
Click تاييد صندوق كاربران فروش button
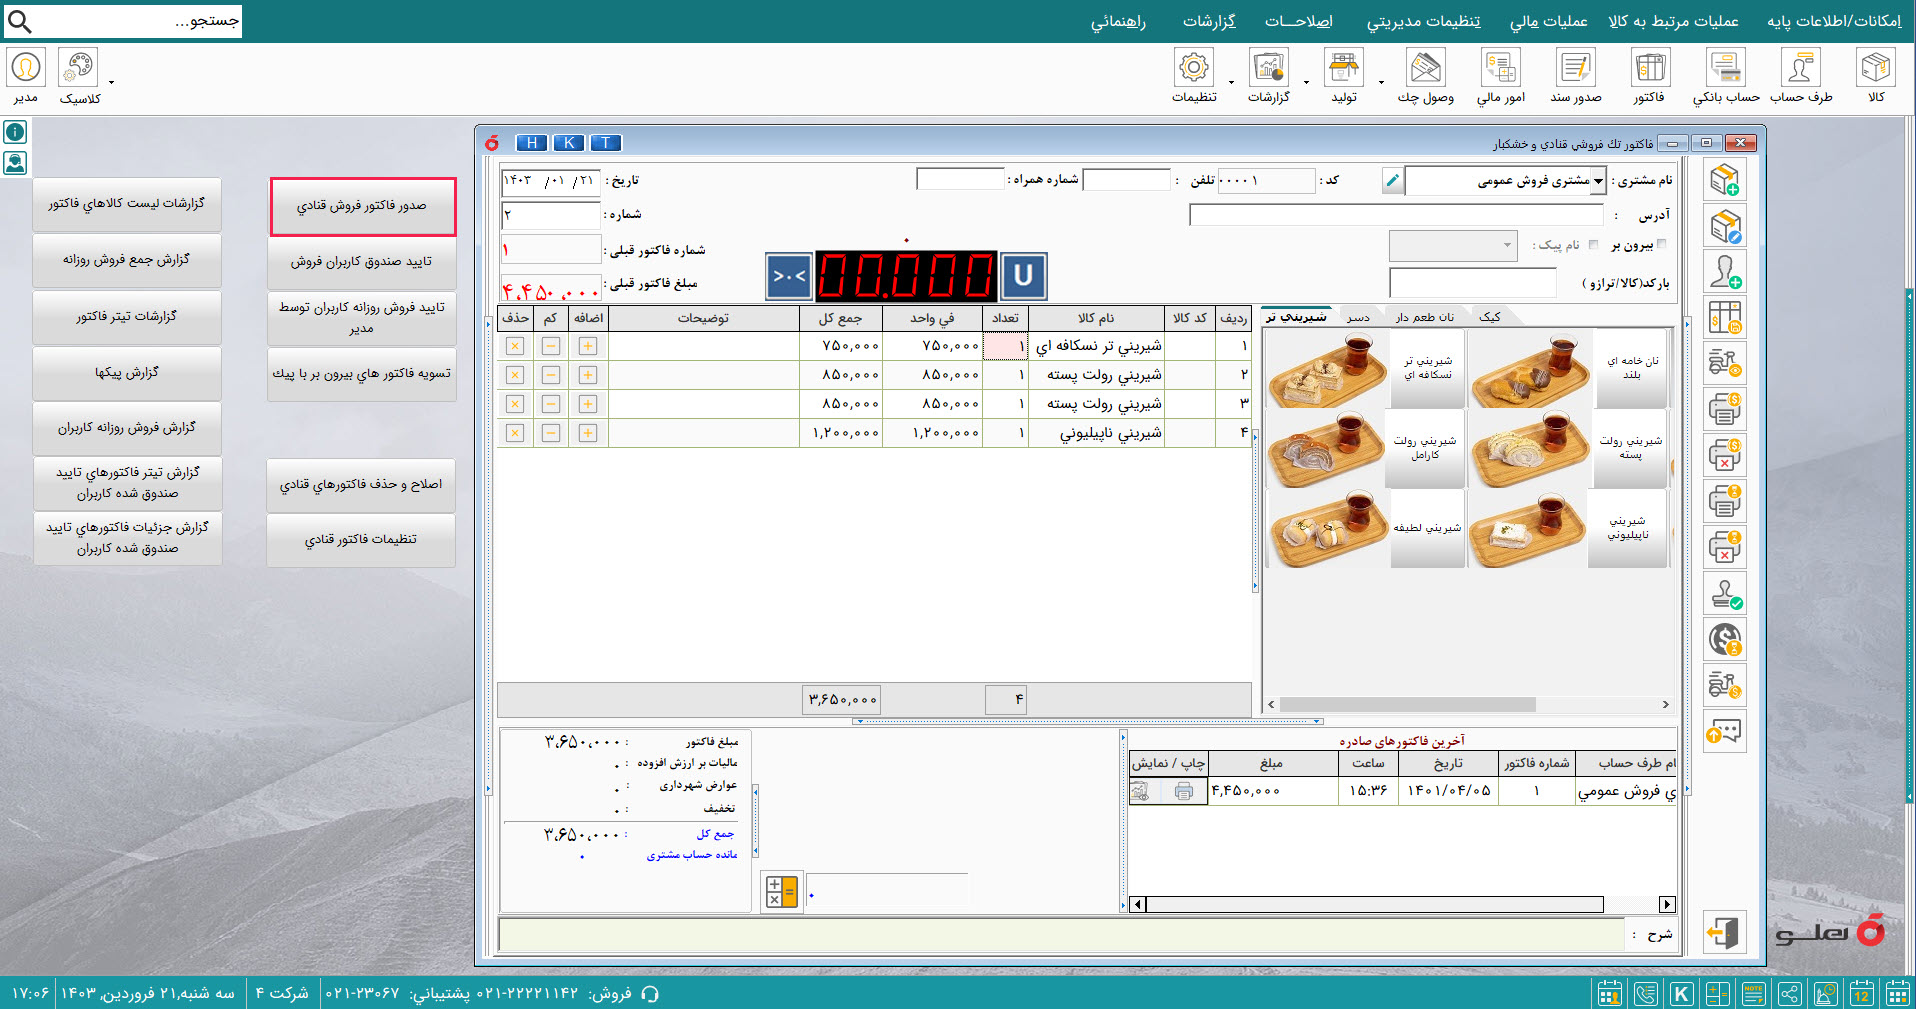click(362, 262)
